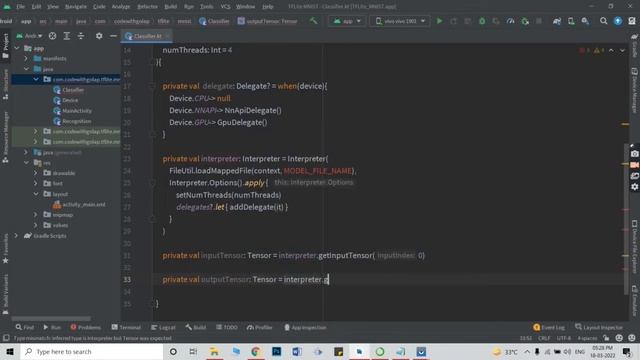Screen dimensions: 640x360
Task: Click the Project panel horizontal scrollbar
Action: click(51, 318)
